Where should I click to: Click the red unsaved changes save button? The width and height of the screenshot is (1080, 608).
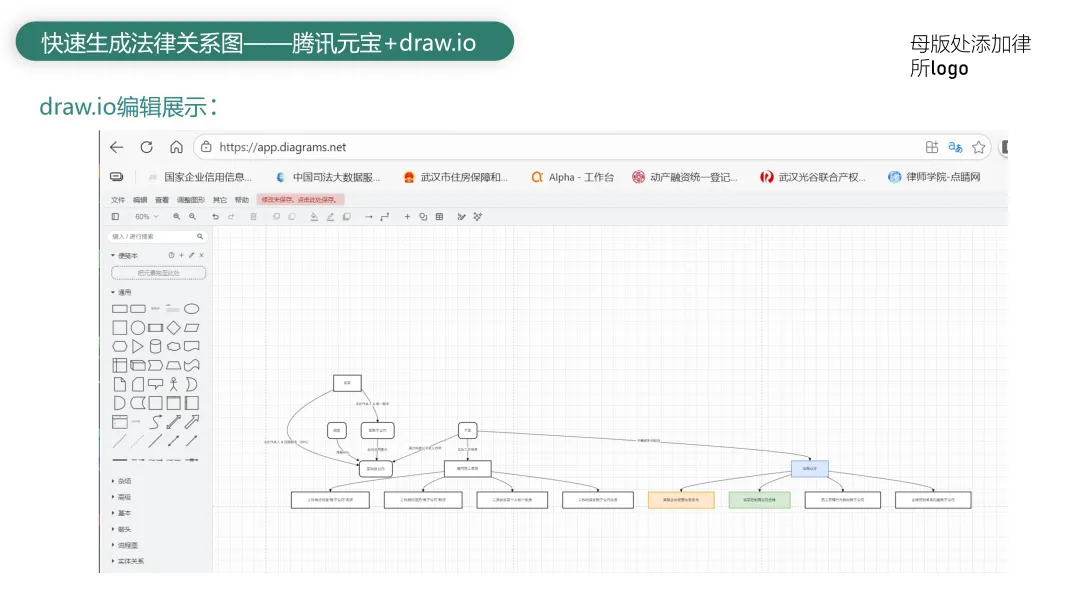tap(300, 200)
